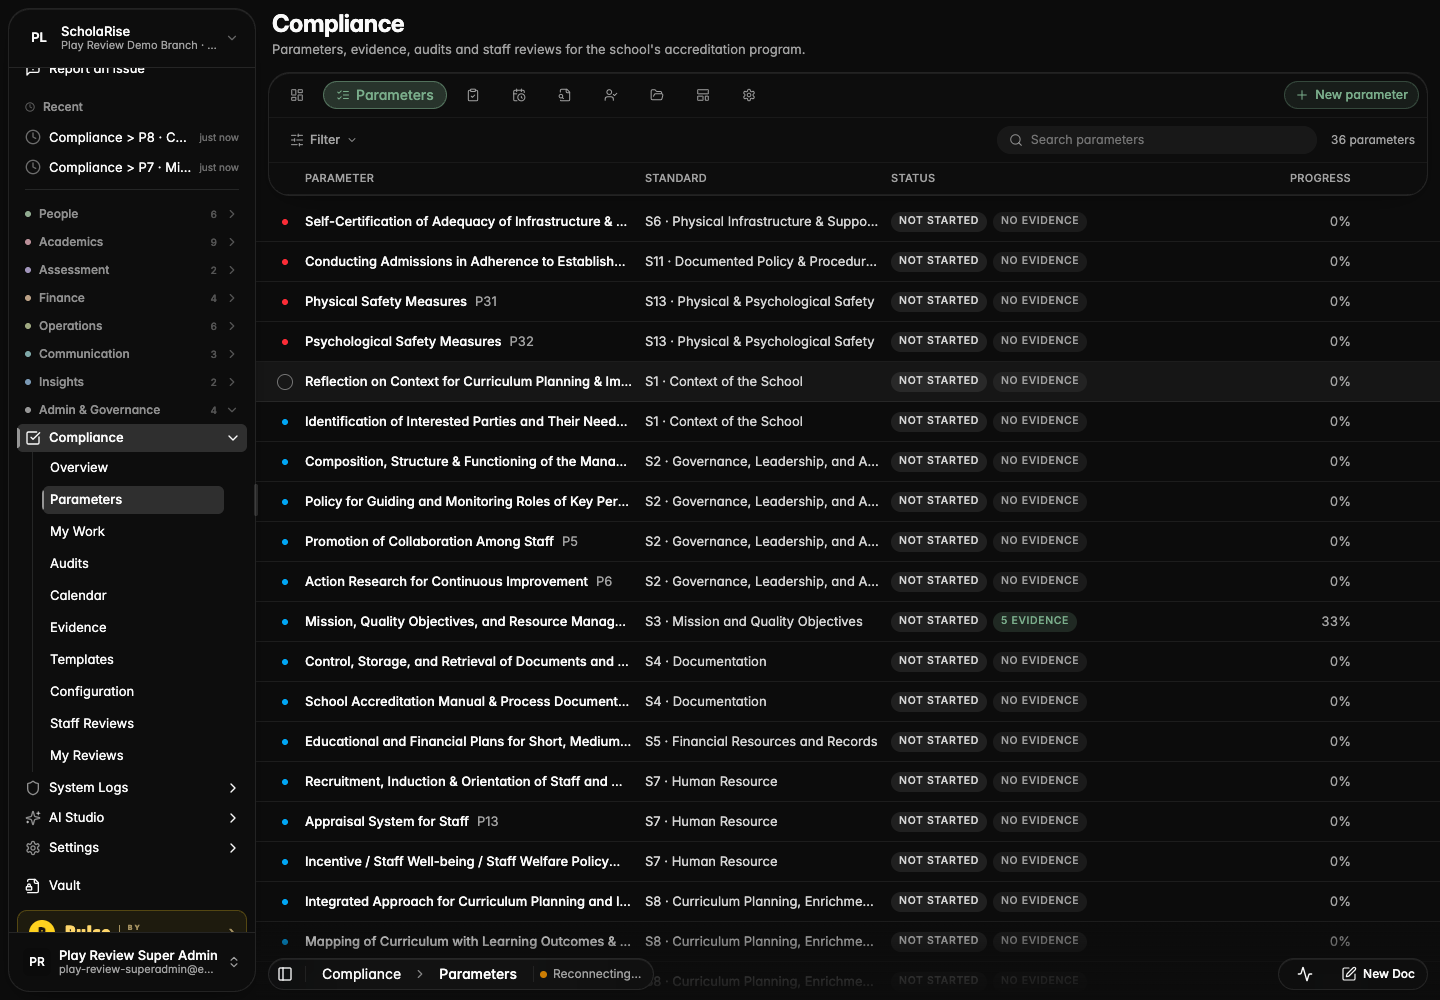Select the Parameters tab
The image size is (1440, 1000).
[x=385, y=95]
